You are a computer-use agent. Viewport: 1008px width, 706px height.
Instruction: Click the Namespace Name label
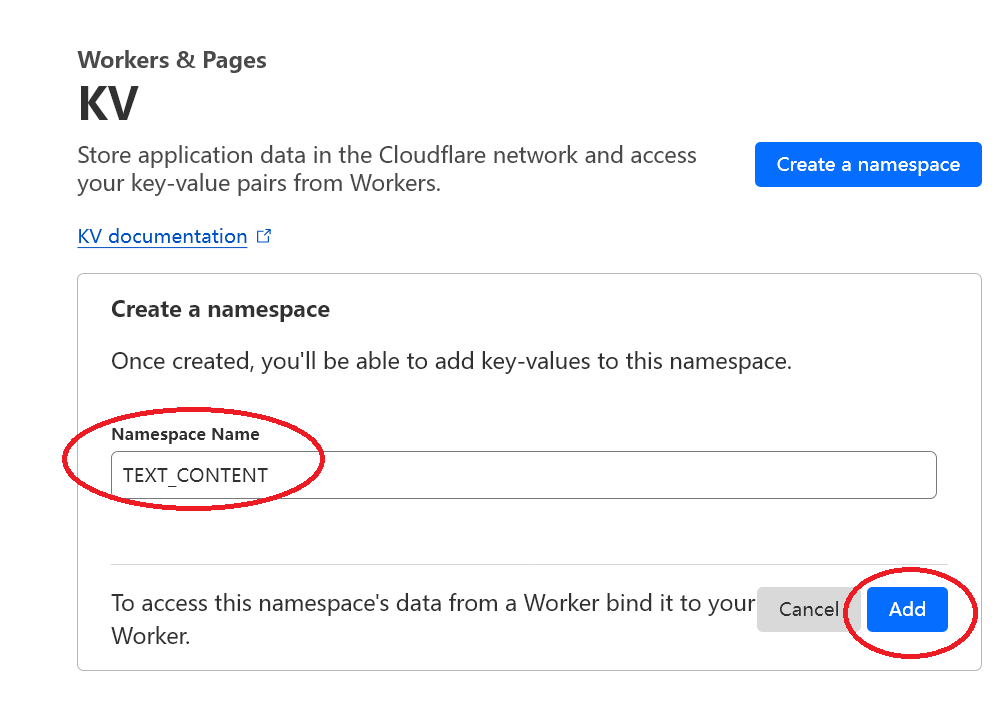(x=185, y=434)
